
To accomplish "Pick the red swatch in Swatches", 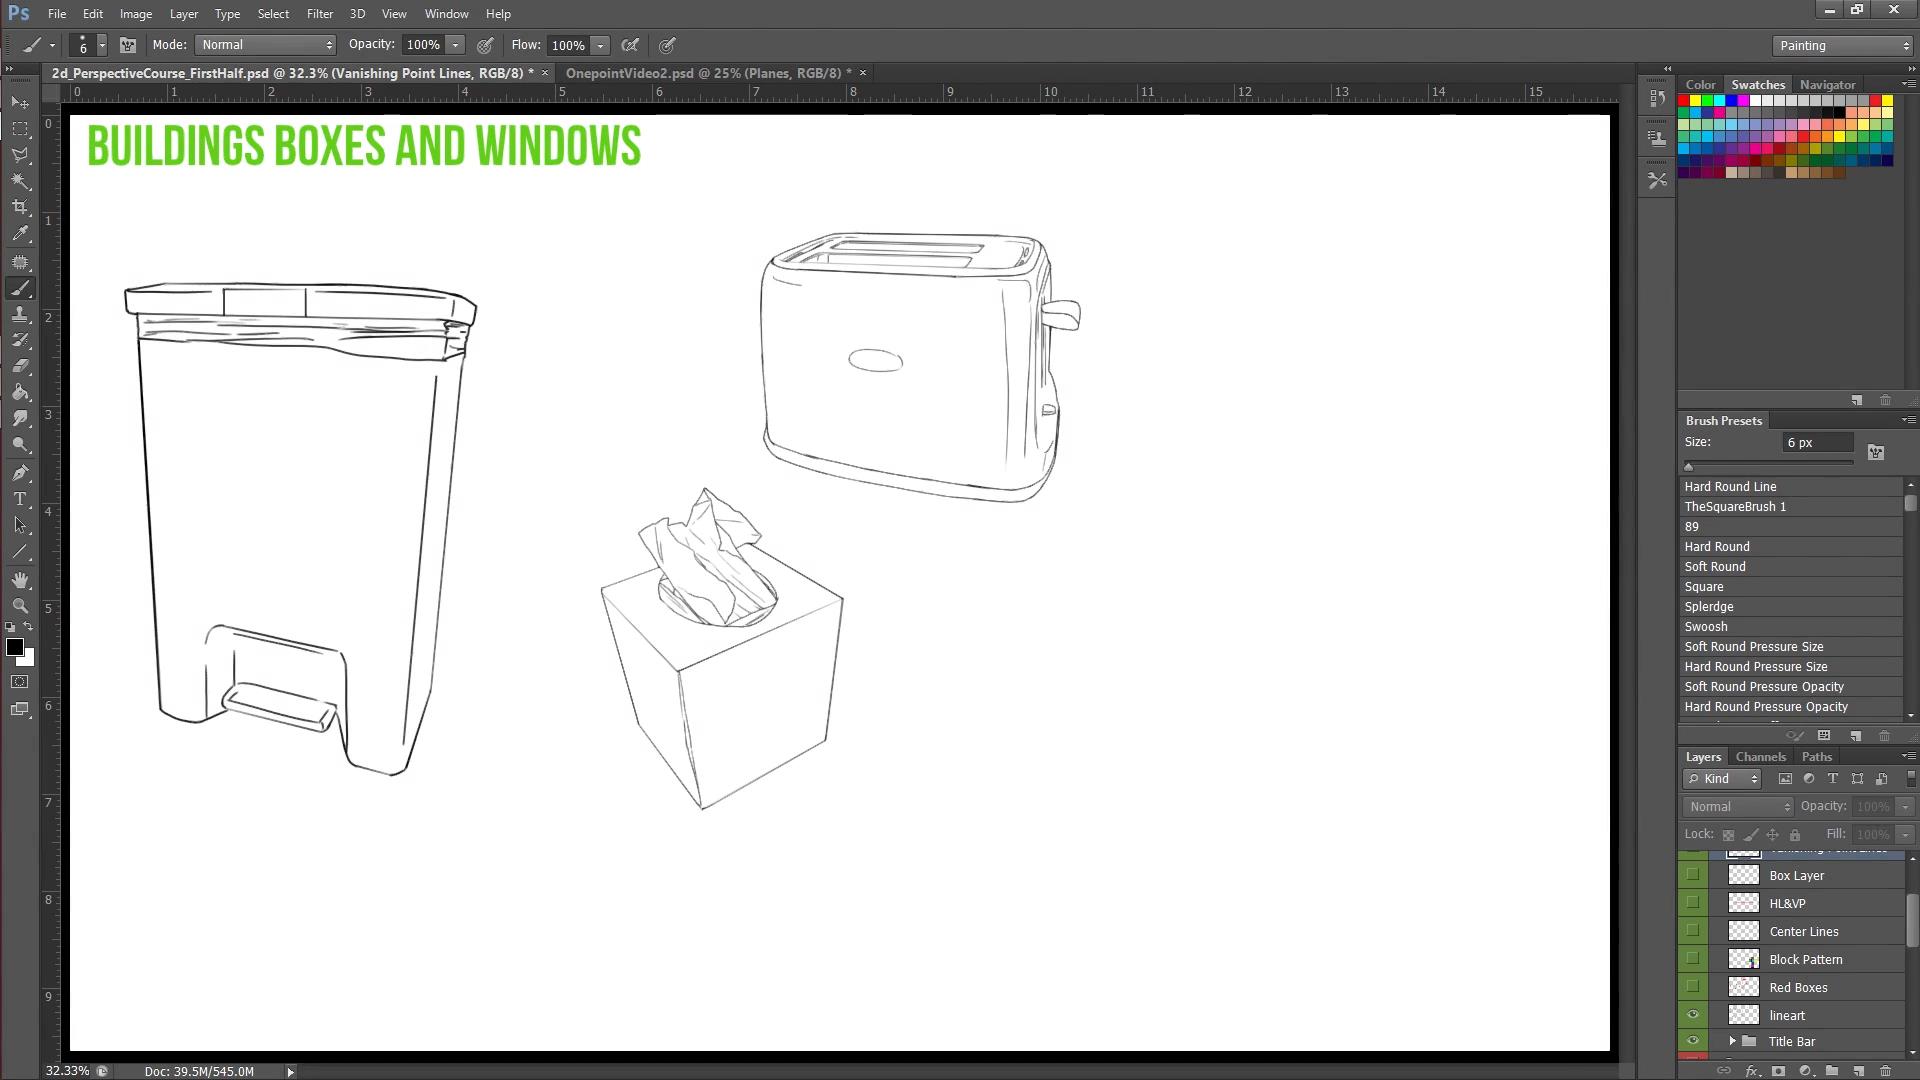I will click(x=1684, y=101).
